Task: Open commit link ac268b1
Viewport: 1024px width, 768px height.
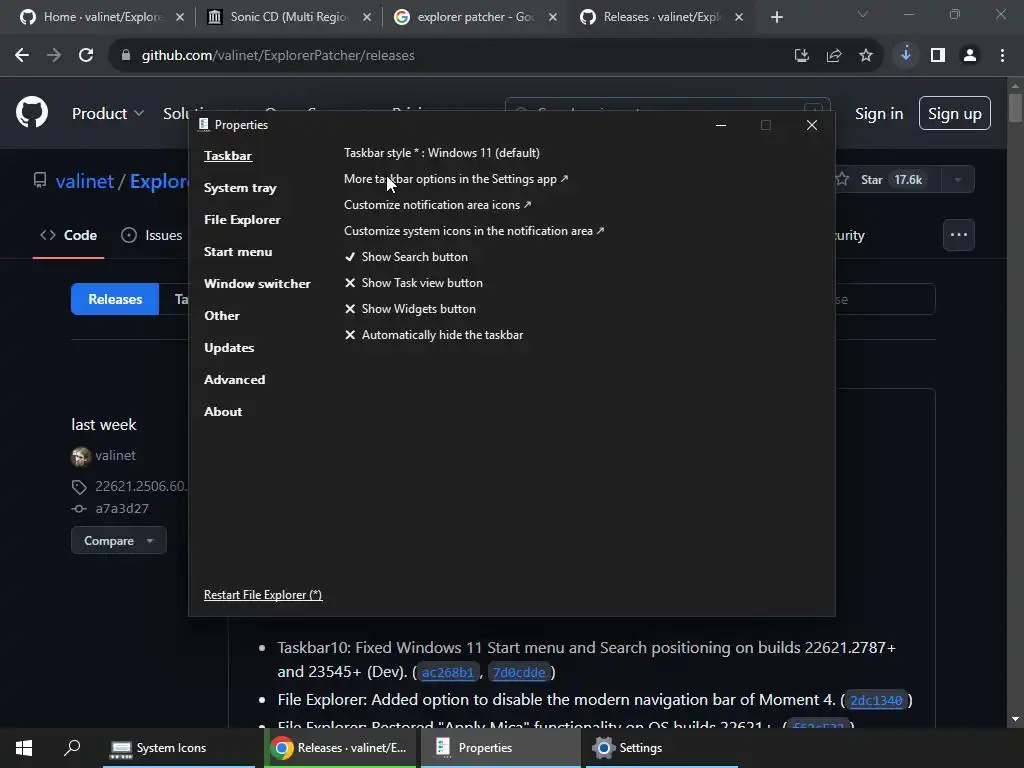Action: [x=447, y=672]
